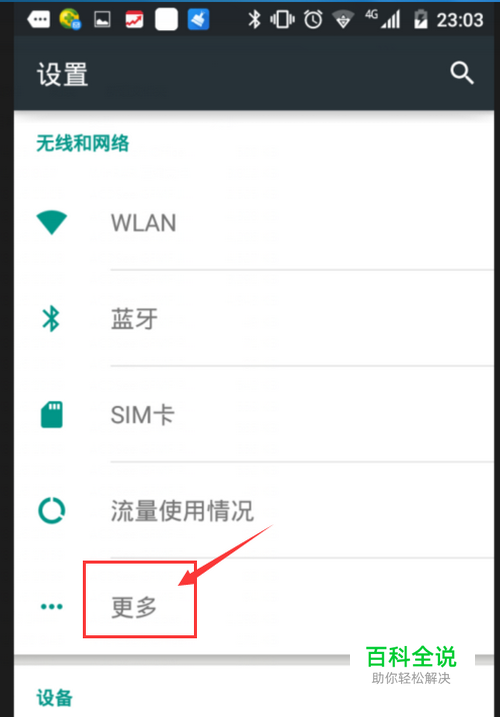This screenshot has height=717, width=500.
Task: Tap the data usage circle icon
Action: 52,510
